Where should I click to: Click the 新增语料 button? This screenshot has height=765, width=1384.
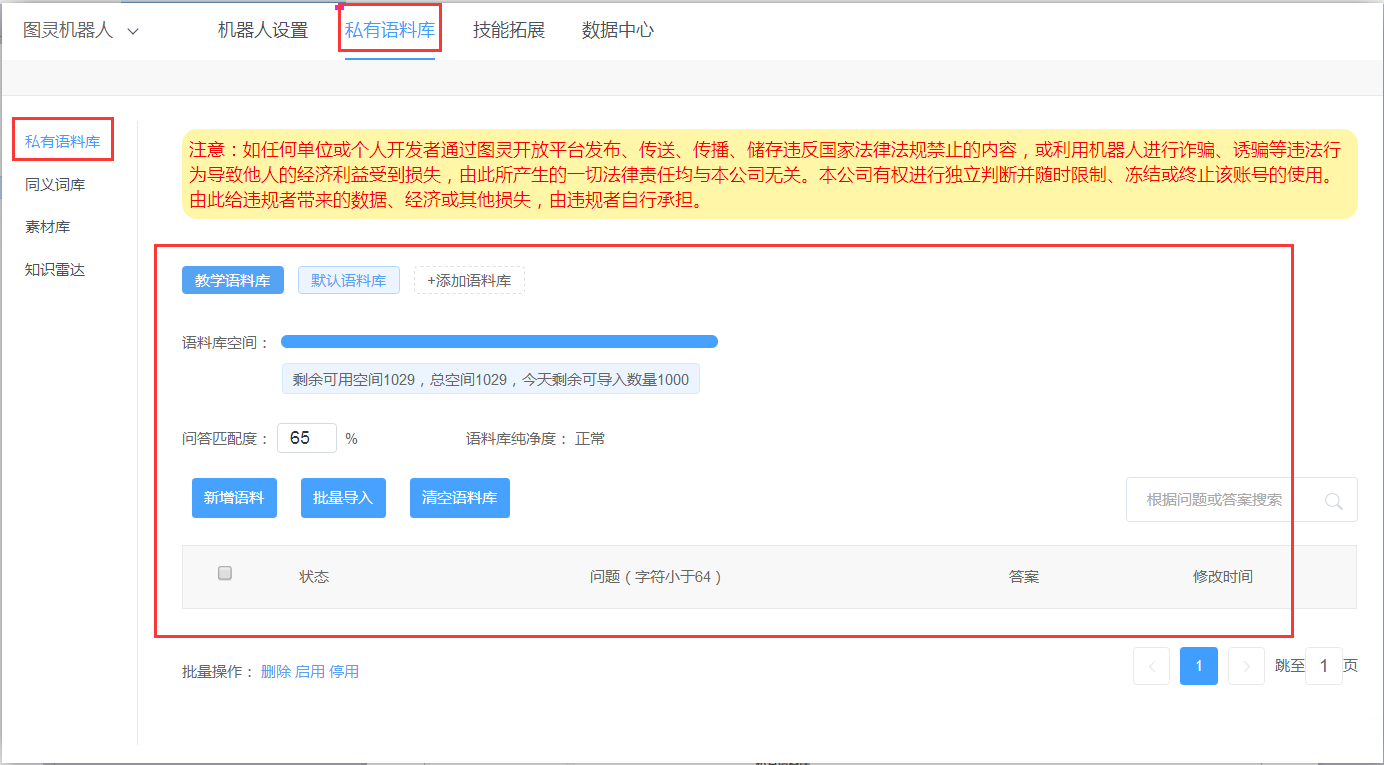[x=234, y=498]
